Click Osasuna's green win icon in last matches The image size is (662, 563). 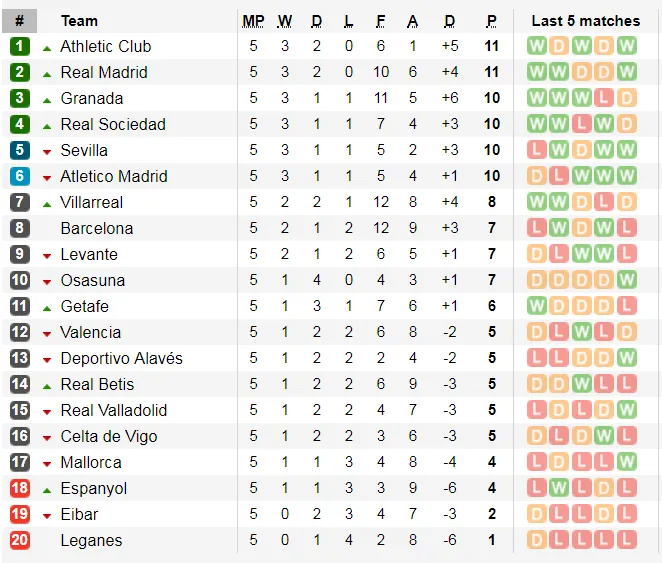627,280
